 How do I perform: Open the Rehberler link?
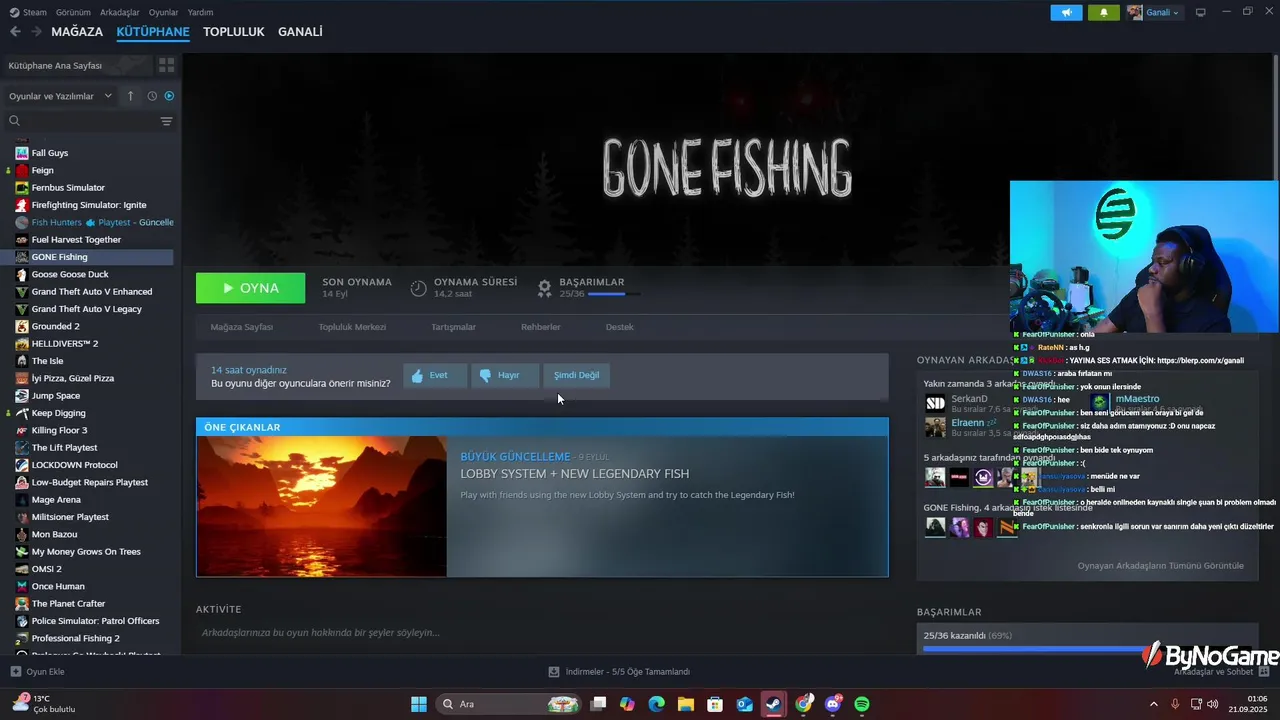tap(540, 327)
